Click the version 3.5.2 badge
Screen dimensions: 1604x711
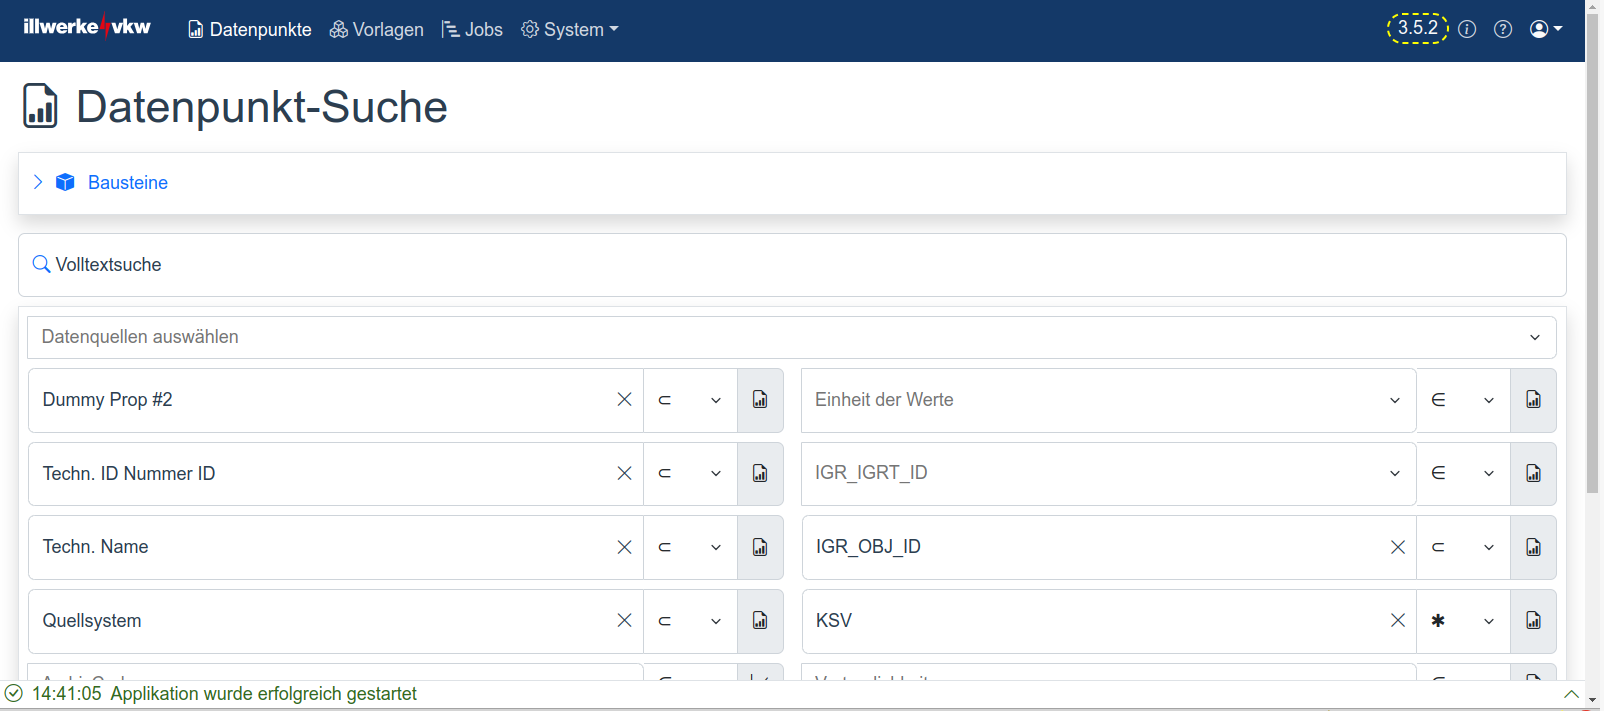coord(1417,28)
